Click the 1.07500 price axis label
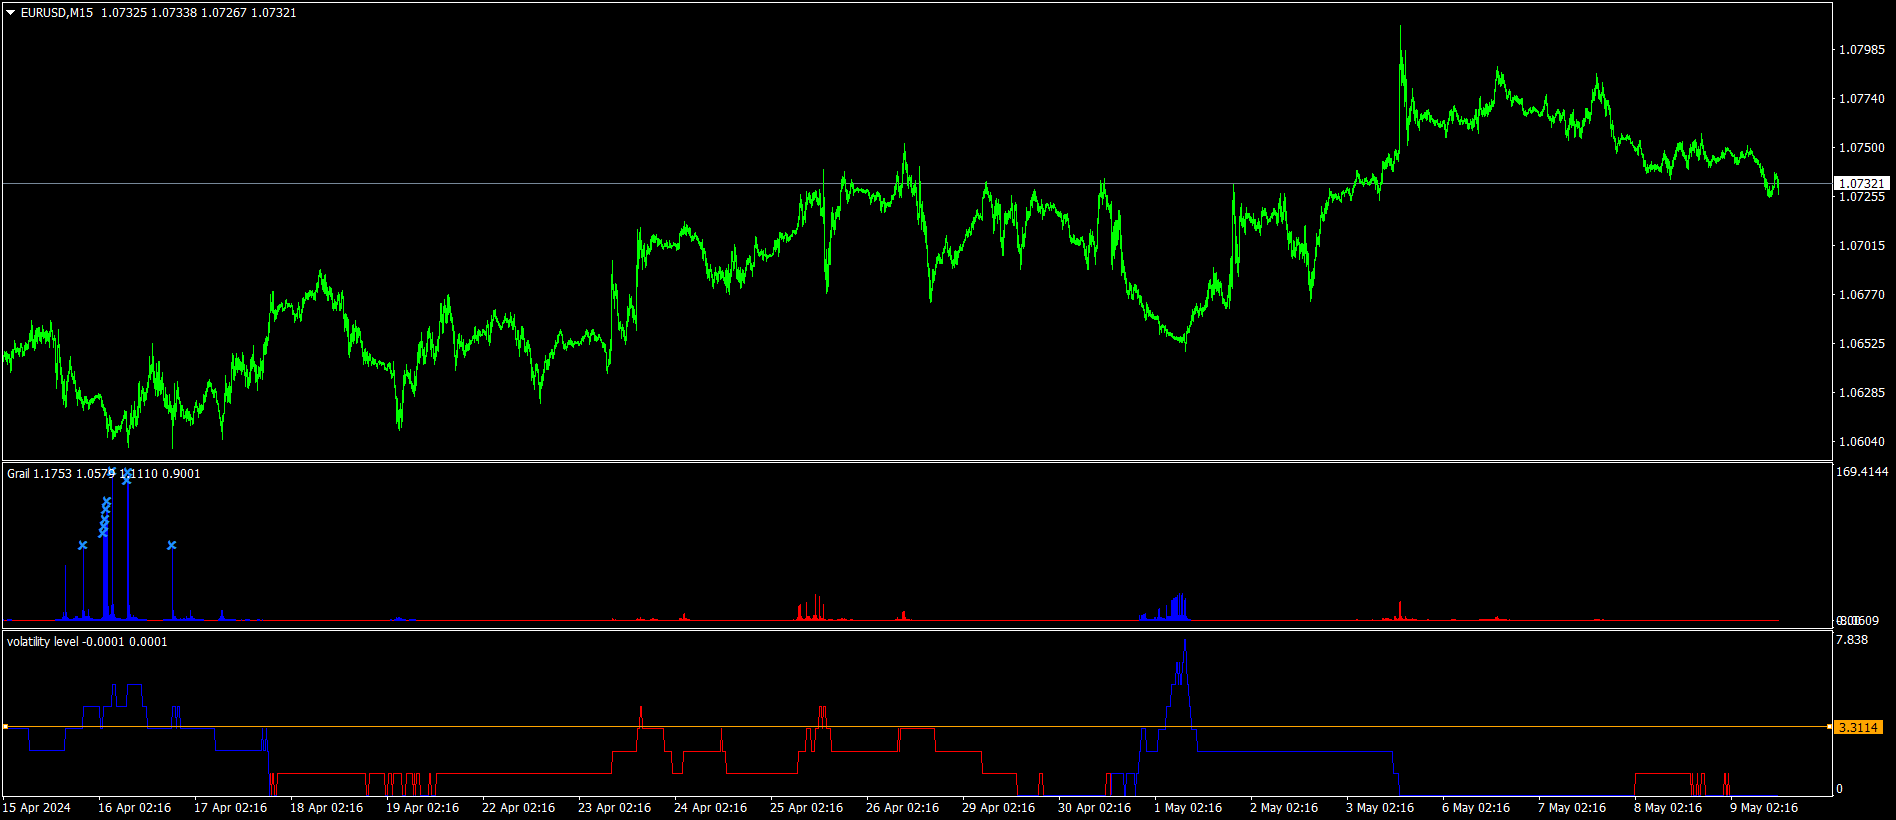Image resolution: width=1896 pixels, height=820 pixels. tap(1862, 148)
